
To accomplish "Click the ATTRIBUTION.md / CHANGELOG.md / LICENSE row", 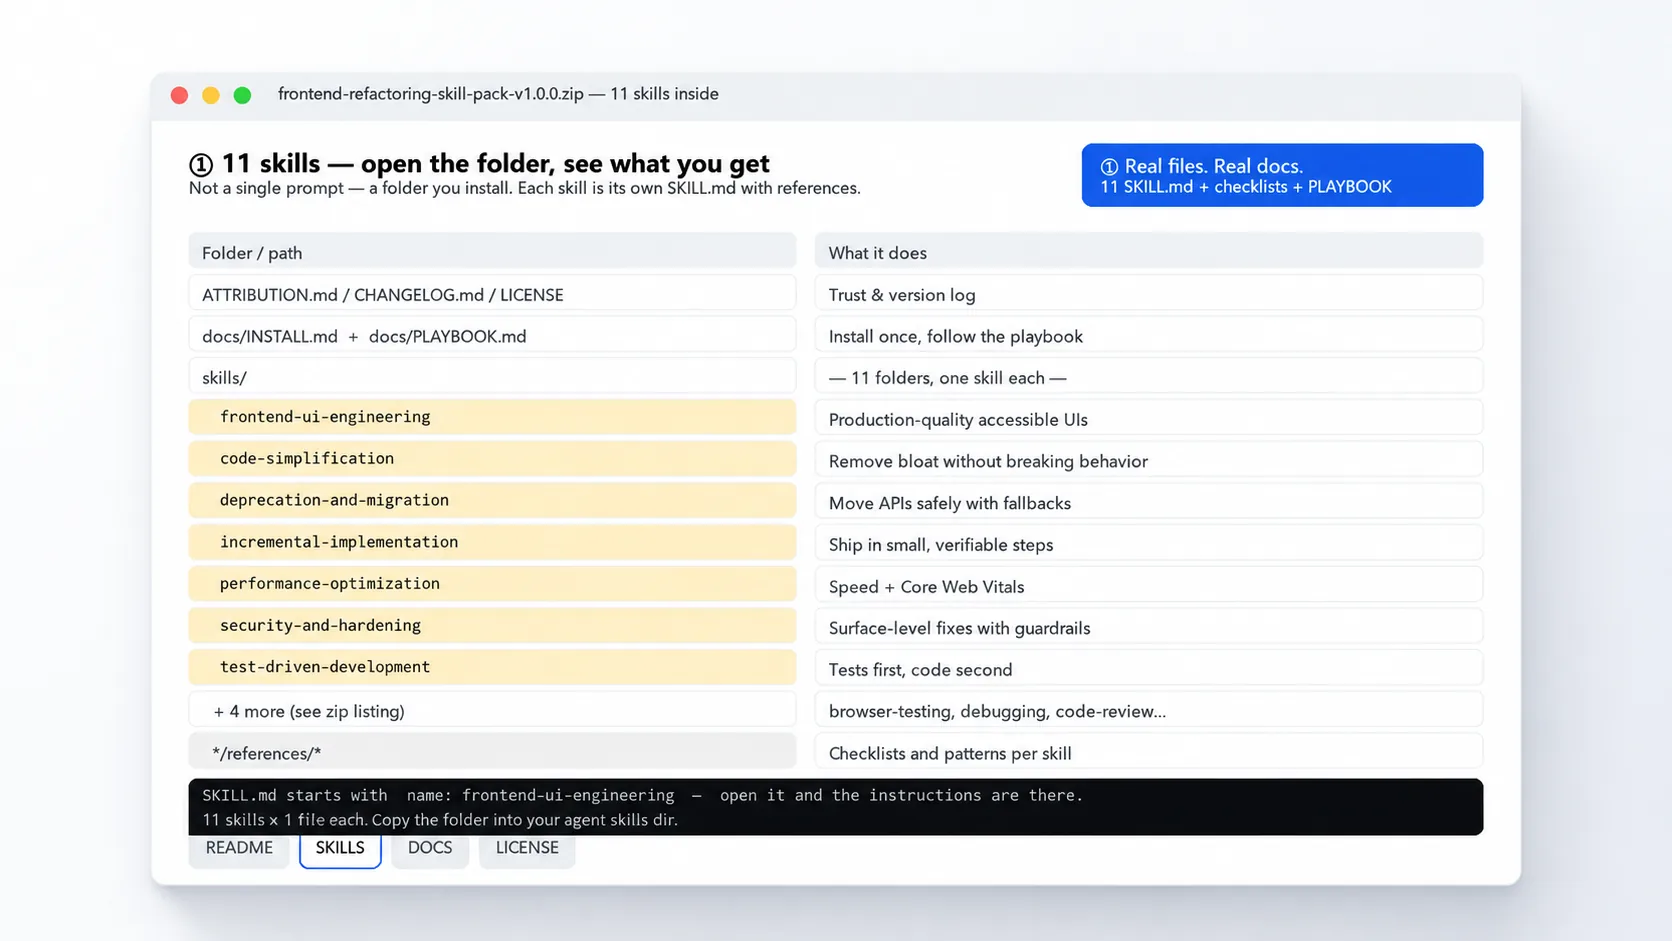I will [492, 294].
